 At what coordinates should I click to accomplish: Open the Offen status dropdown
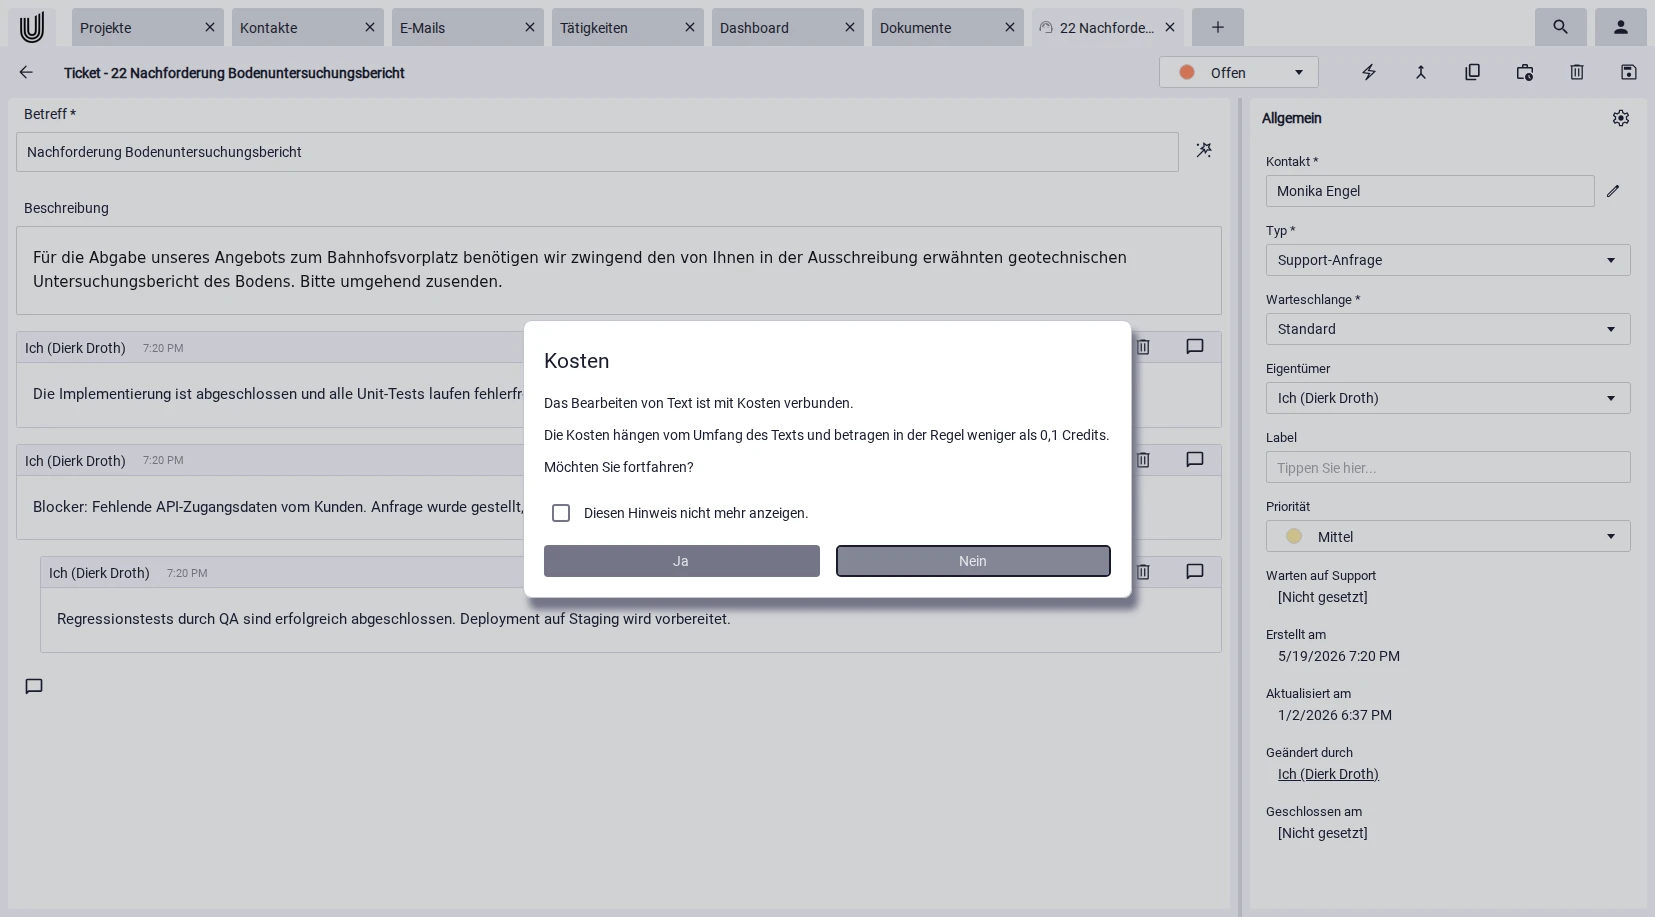pos(1239,72)
